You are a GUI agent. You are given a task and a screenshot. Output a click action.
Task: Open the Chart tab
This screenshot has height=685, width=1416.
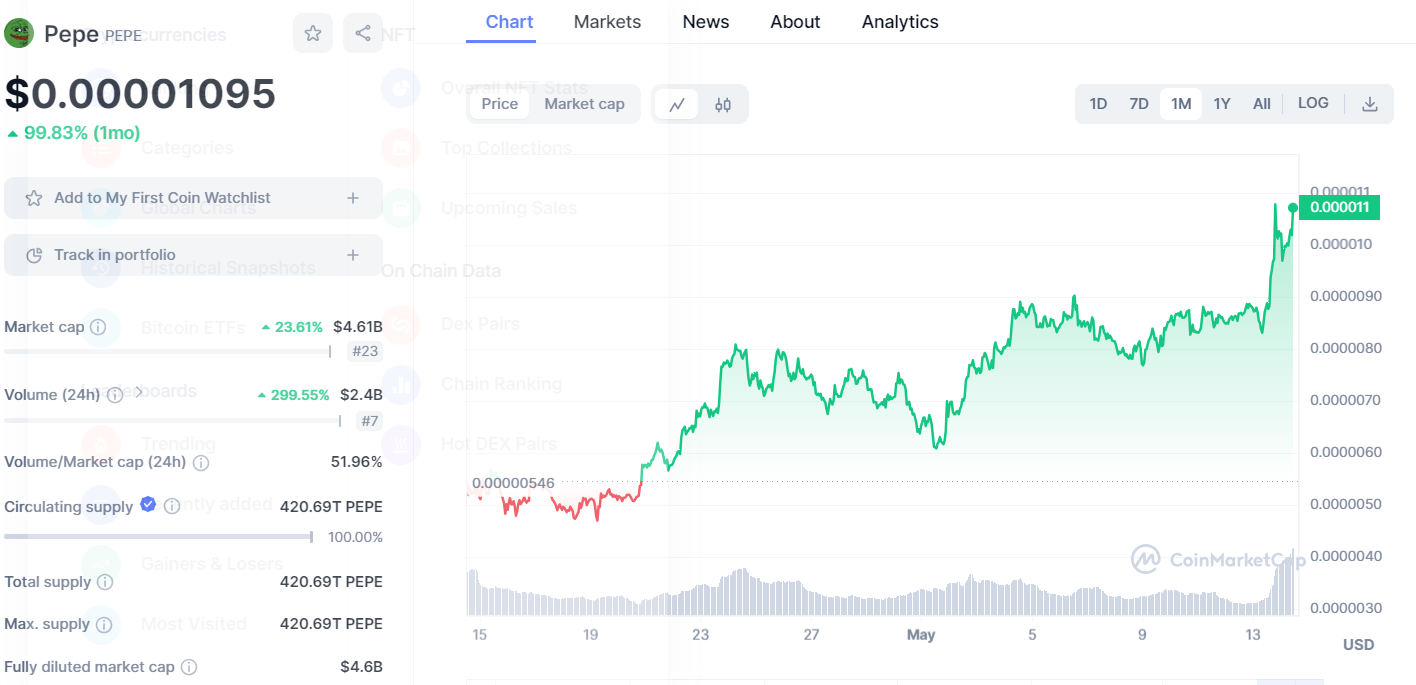[x=509, y=22]
